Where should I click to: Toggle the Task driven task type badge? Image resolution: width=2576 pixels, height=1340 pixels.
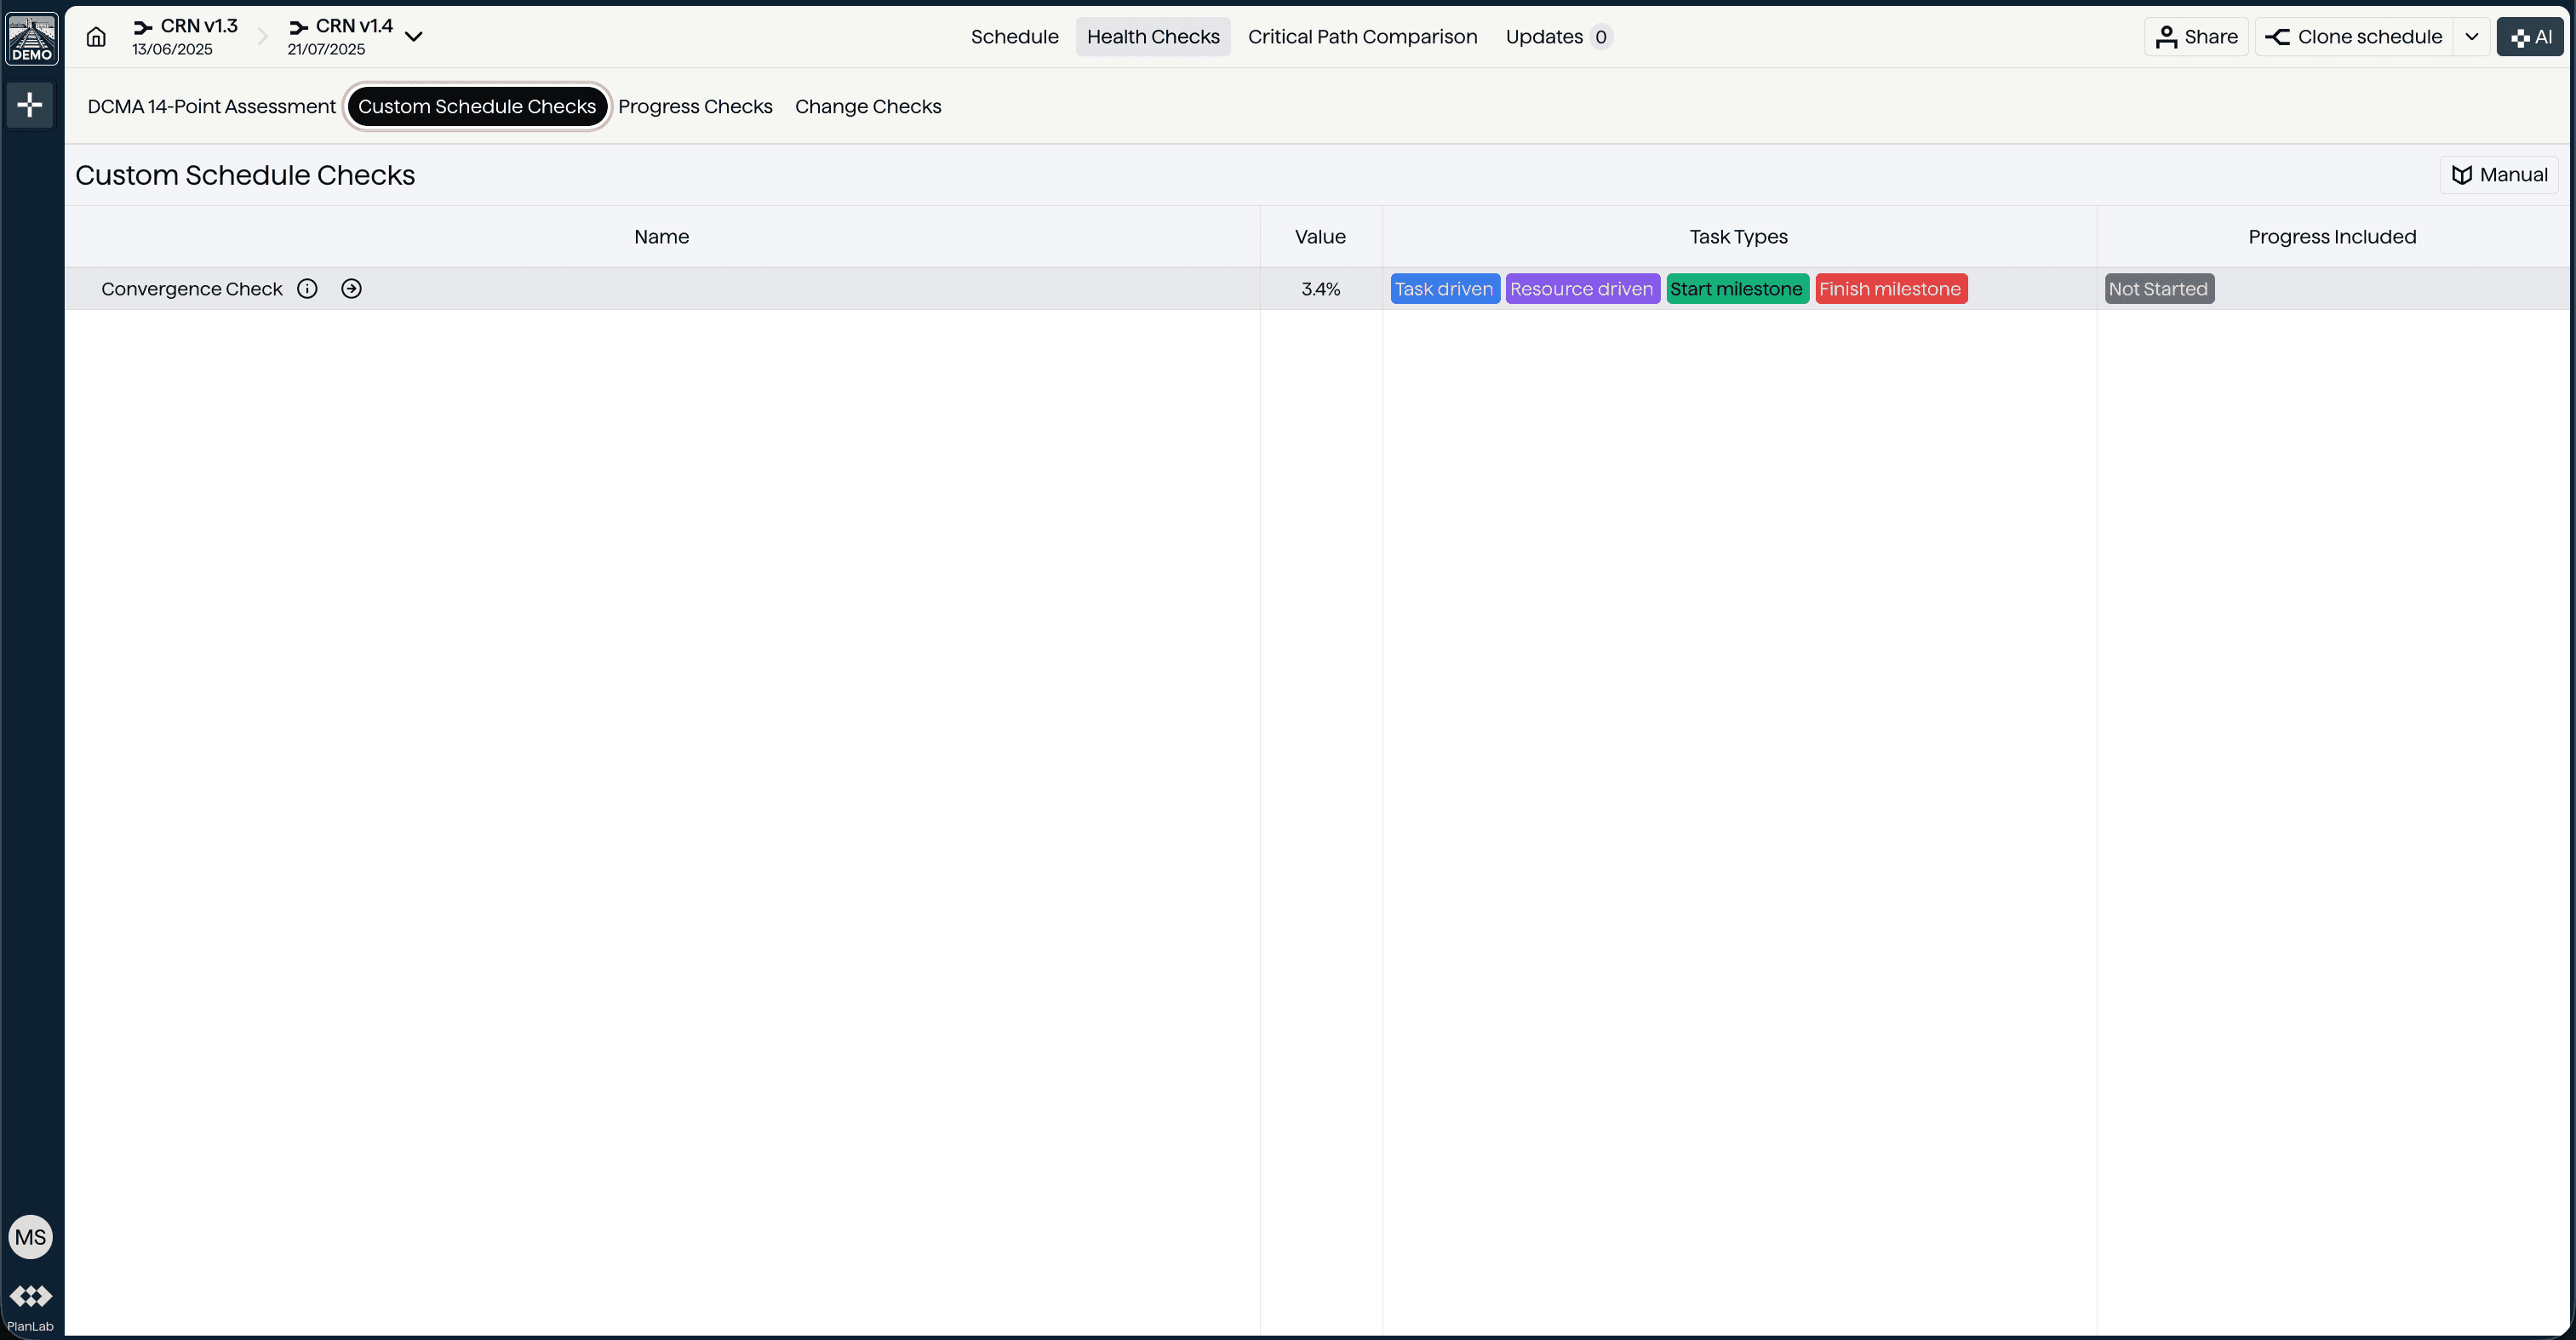[1444, 288]
